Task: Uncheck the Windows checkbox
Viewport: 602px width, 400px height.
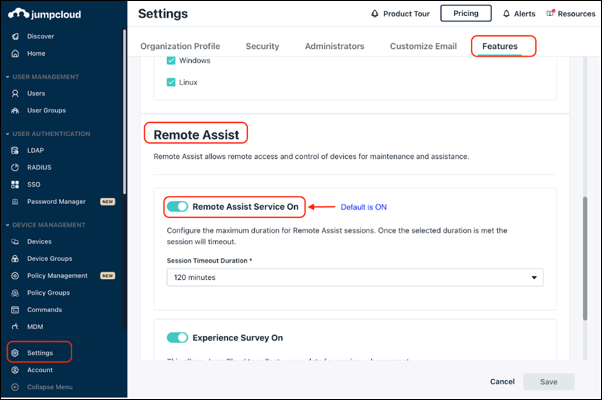Action: [x=171, y=60]
